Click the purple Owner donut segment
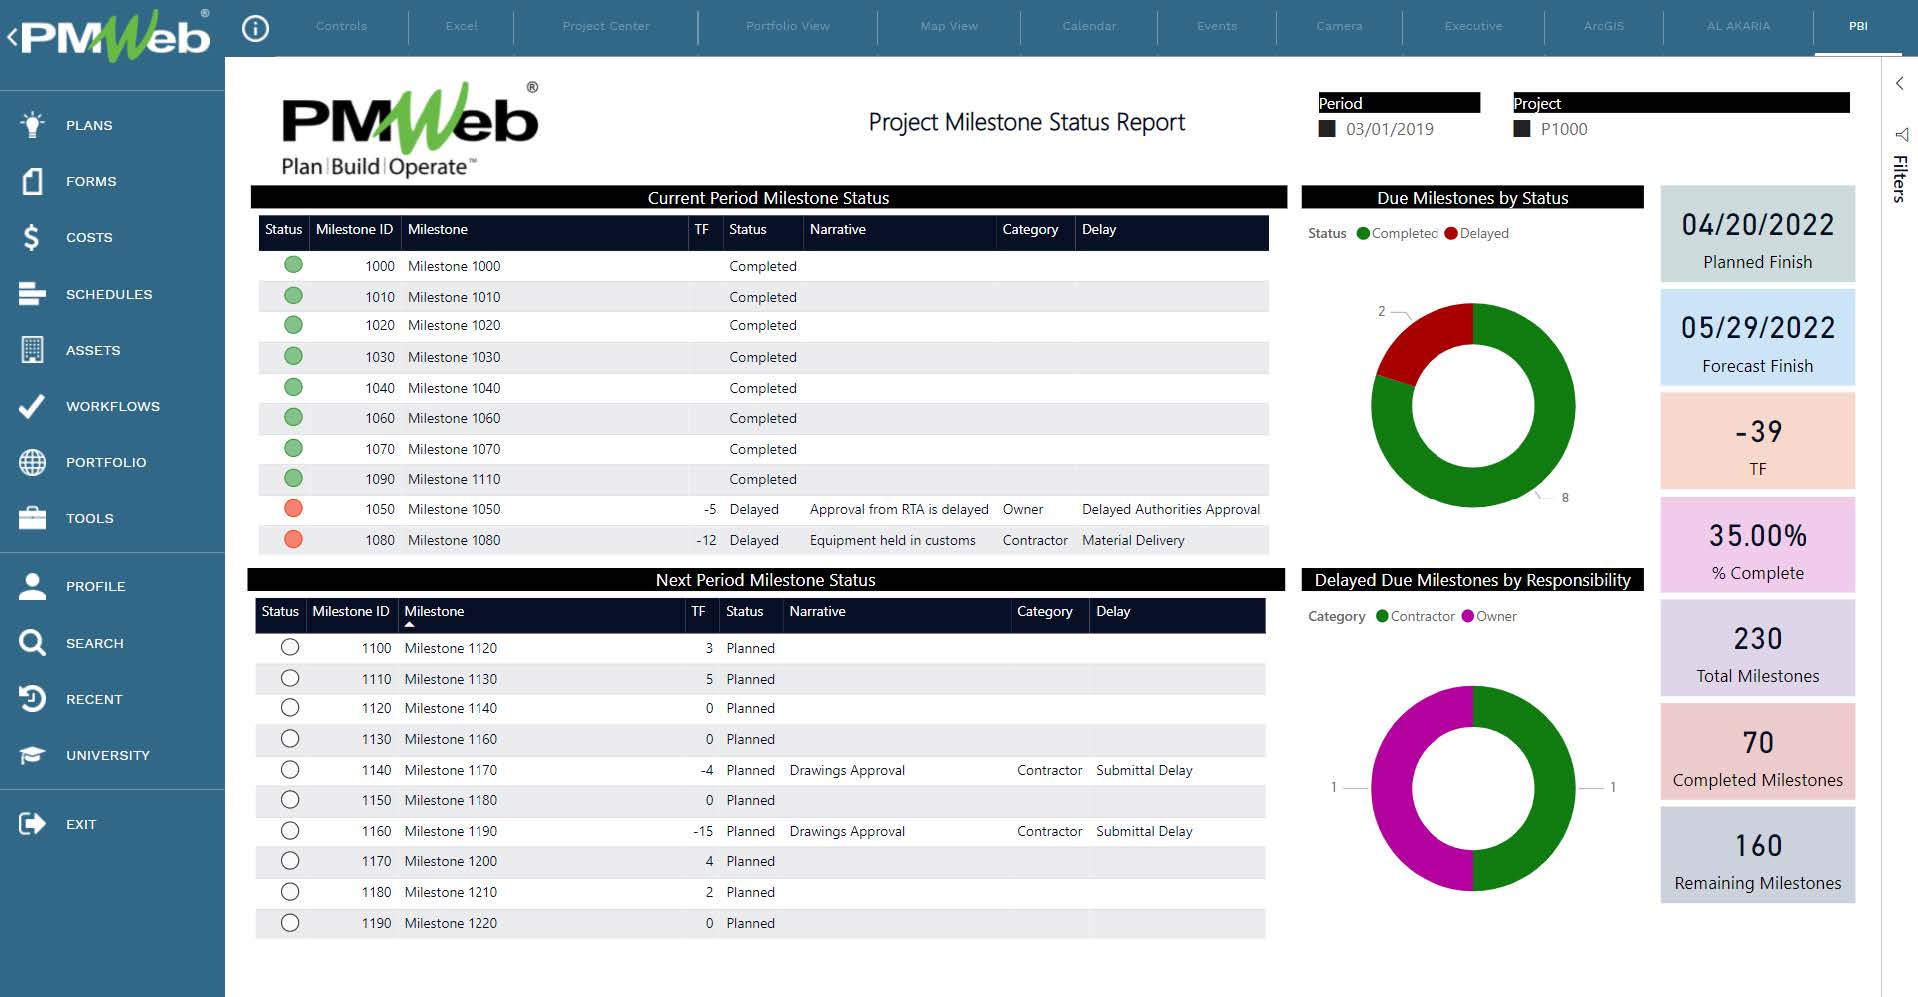Screen dimensions: 1918x997 pos(1392,788)
